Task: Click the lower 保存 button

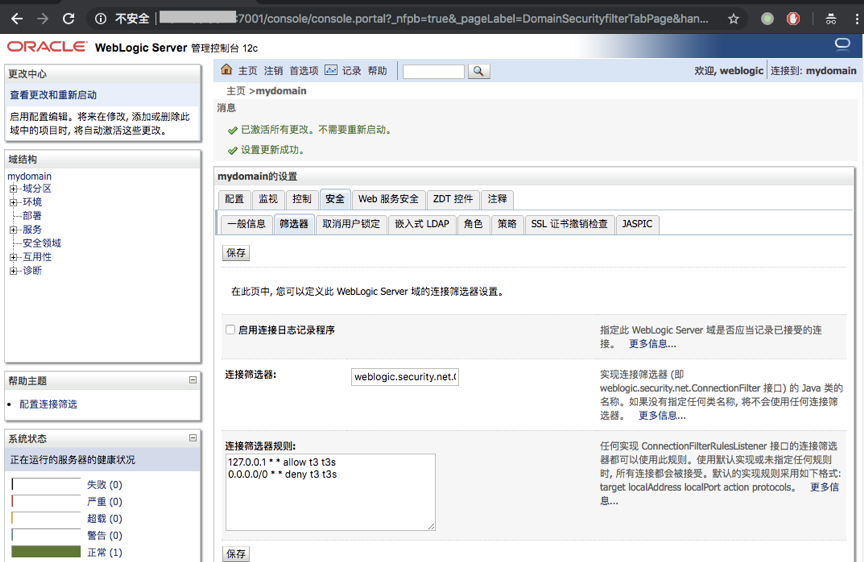Action: [x=236, y=554]
